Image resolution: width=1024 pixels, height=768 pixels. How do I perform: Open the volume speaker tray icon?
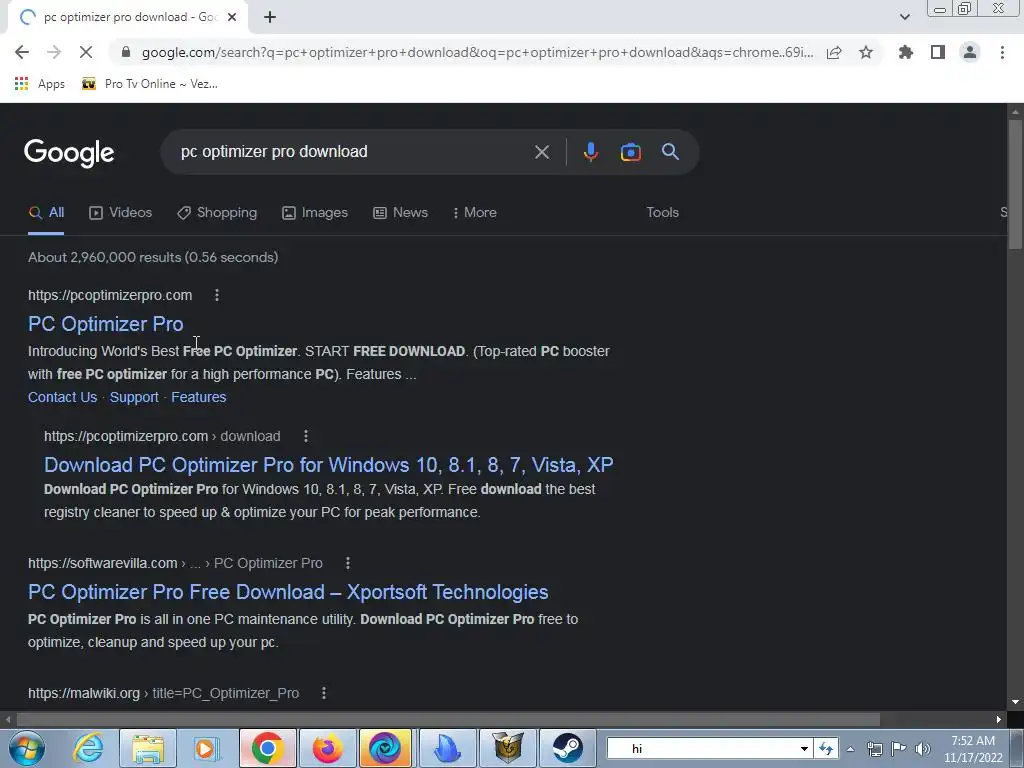coord(922,750)
